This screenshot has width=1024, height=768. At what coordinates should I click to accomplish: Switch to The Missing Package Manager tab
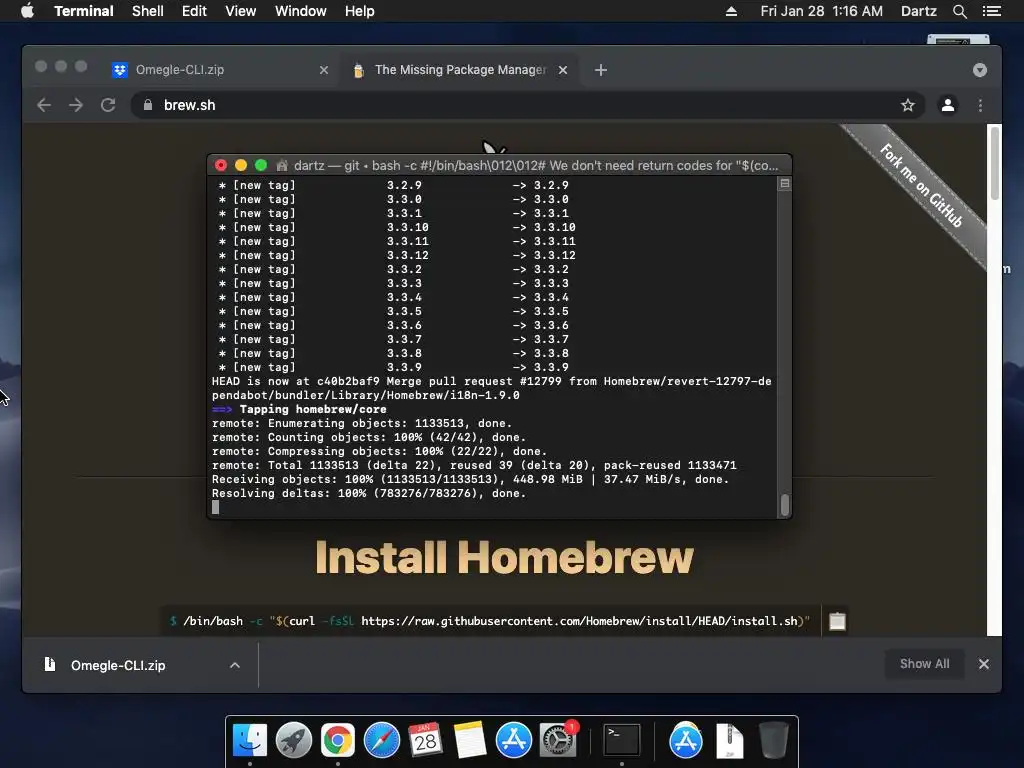coord(460,70)
